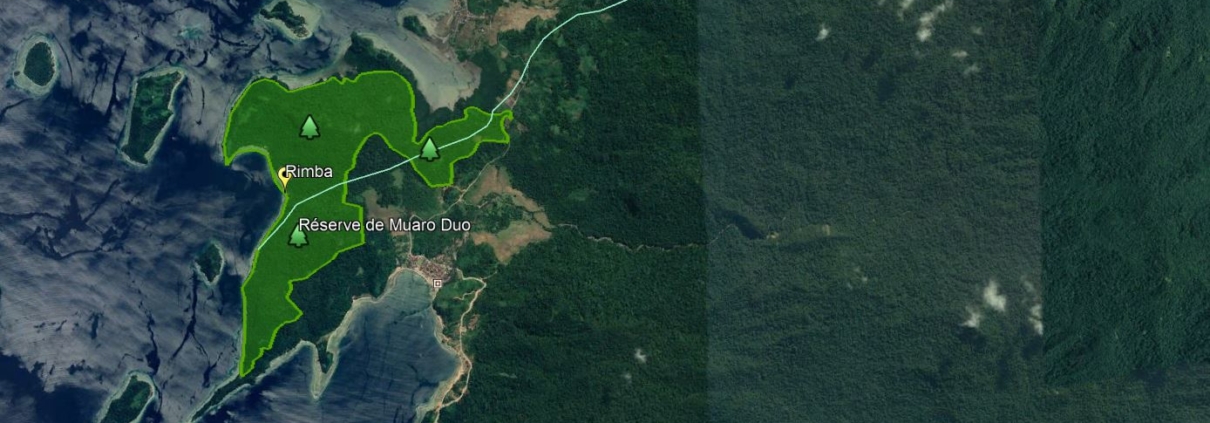Click the coastal village rooftops near the bay

[428, 268]
